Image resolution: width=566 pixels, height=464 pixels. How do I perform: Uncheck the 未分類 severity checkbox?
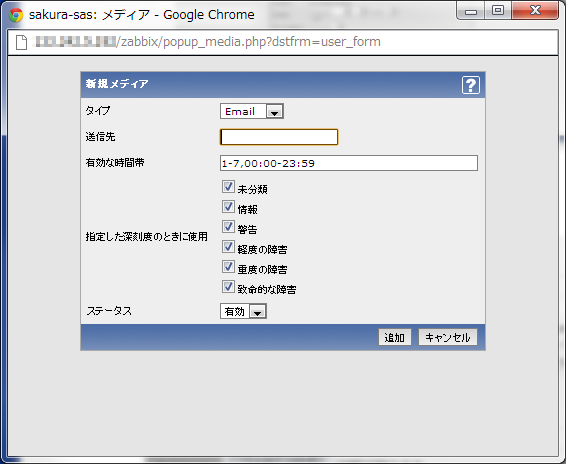coord(228,187)
